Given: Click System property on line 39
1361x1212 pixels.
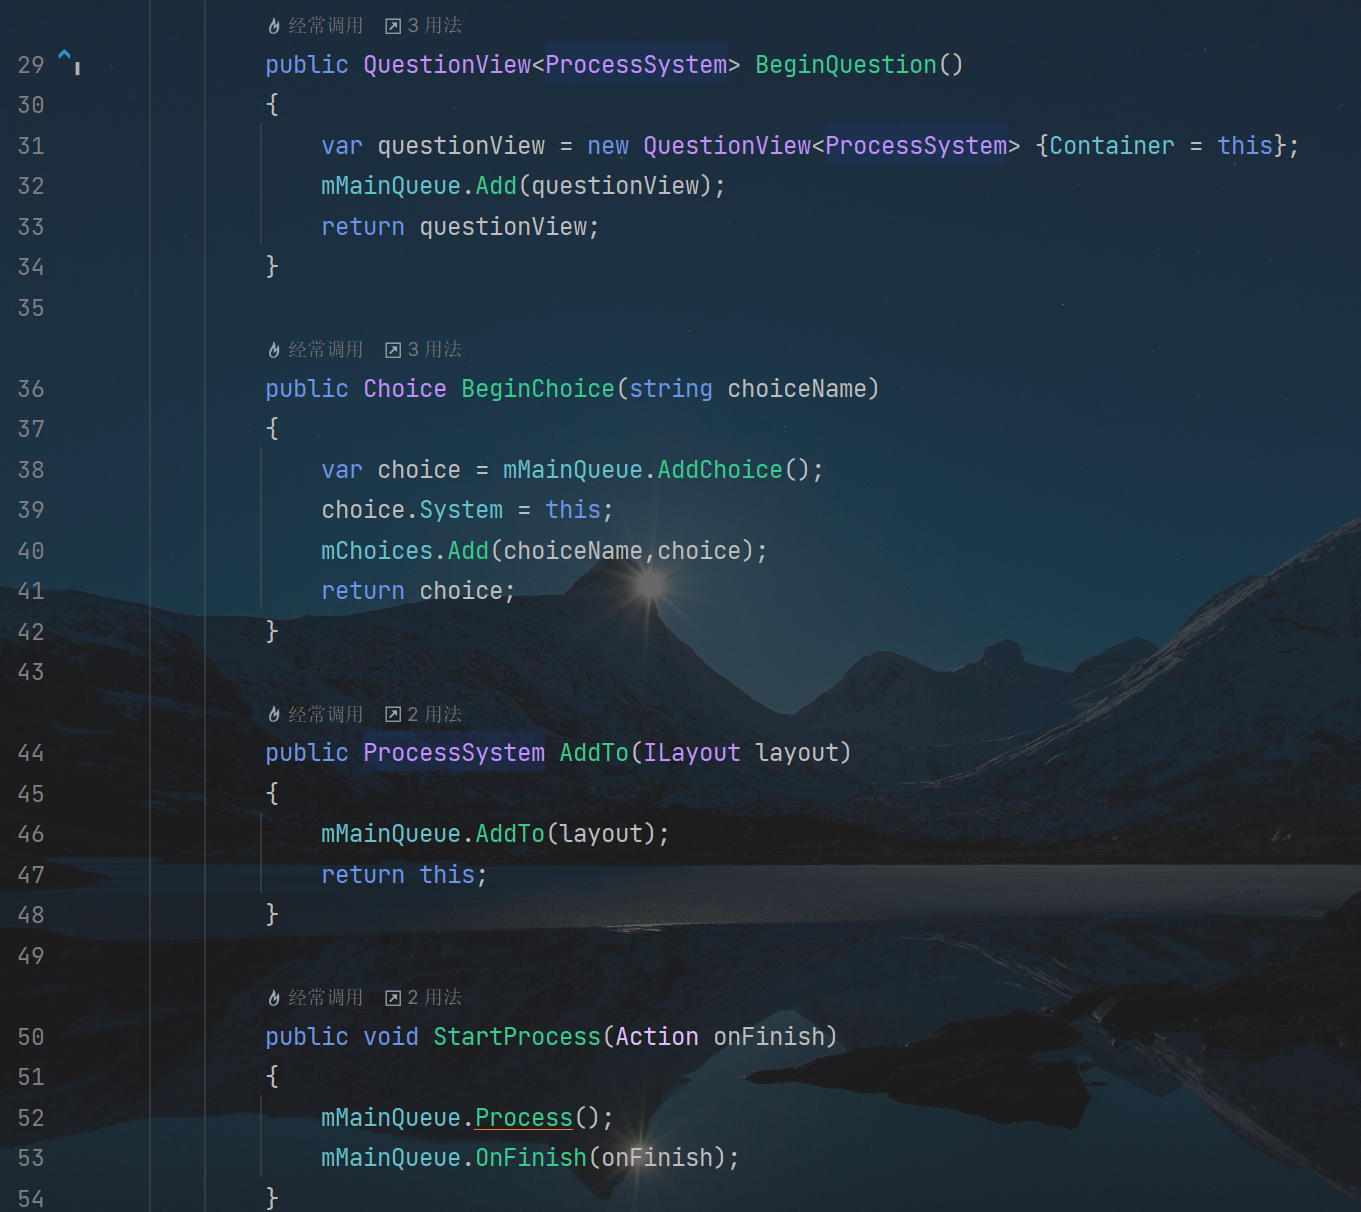Looking at the screenshot, I should point(461,510).
